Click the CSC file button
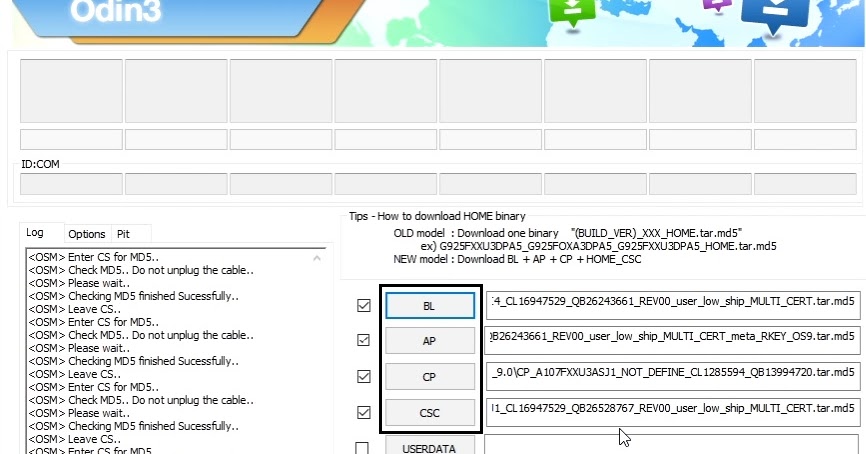Screen dimensions: 866x454 click(430, 413)
